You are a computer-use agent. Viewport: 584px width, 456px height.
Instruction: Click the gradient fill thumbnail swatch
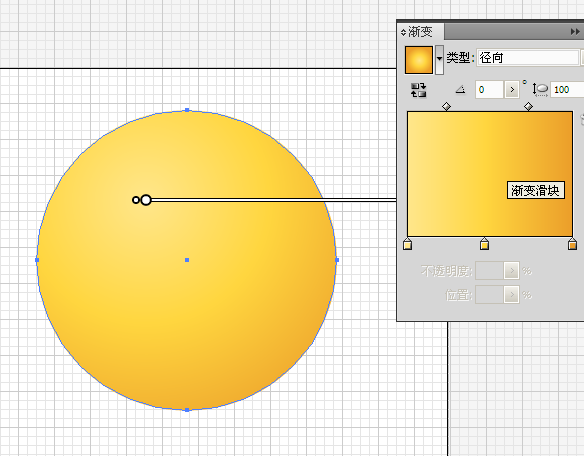(419, 60)
